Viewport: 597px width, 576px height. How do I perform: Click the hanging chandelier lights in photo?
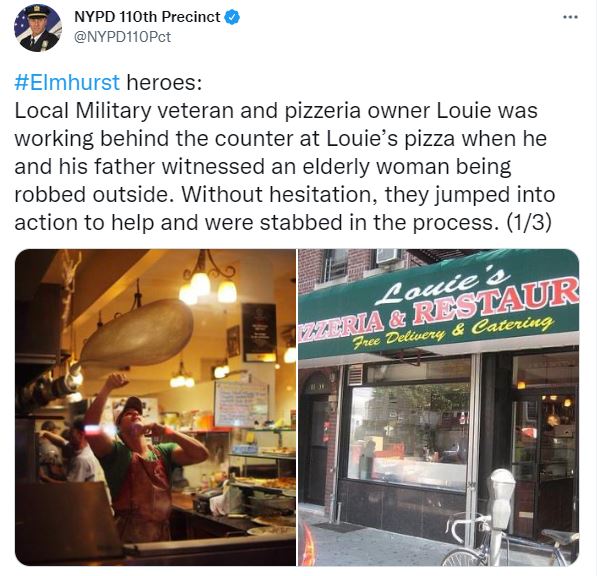[208, 280]
